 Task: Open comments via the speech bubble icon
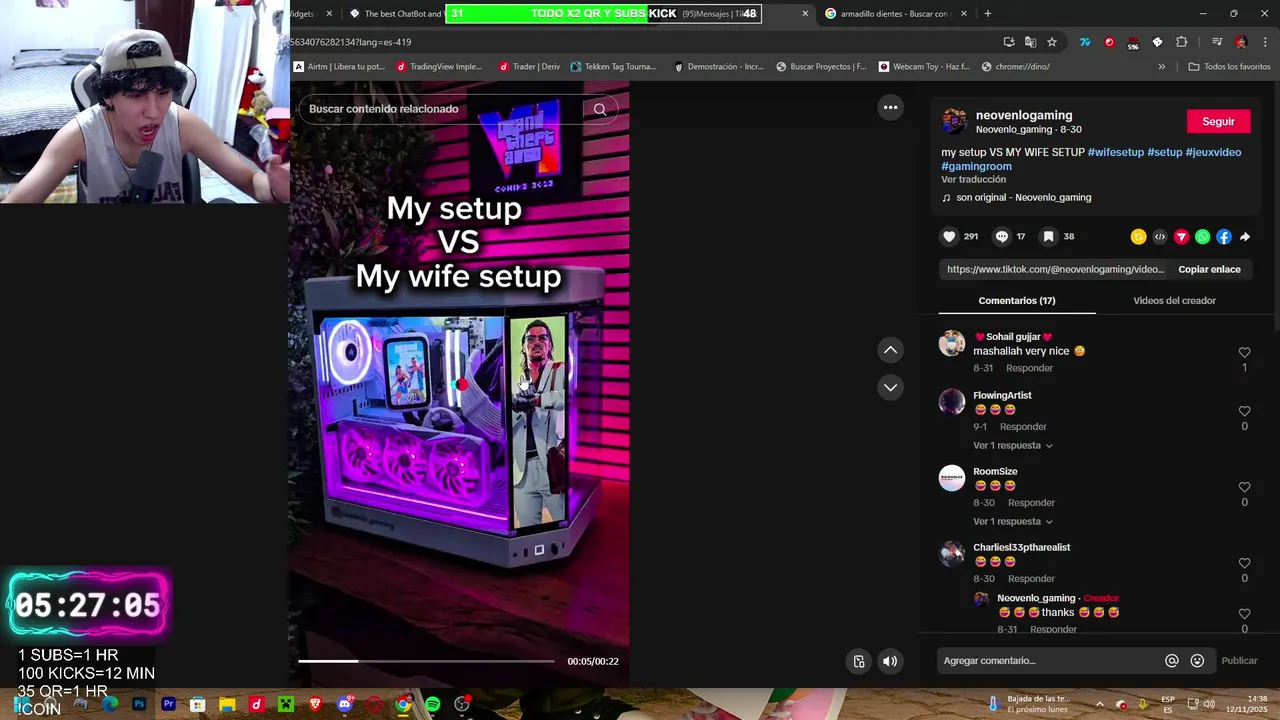tap(1001, 237)
